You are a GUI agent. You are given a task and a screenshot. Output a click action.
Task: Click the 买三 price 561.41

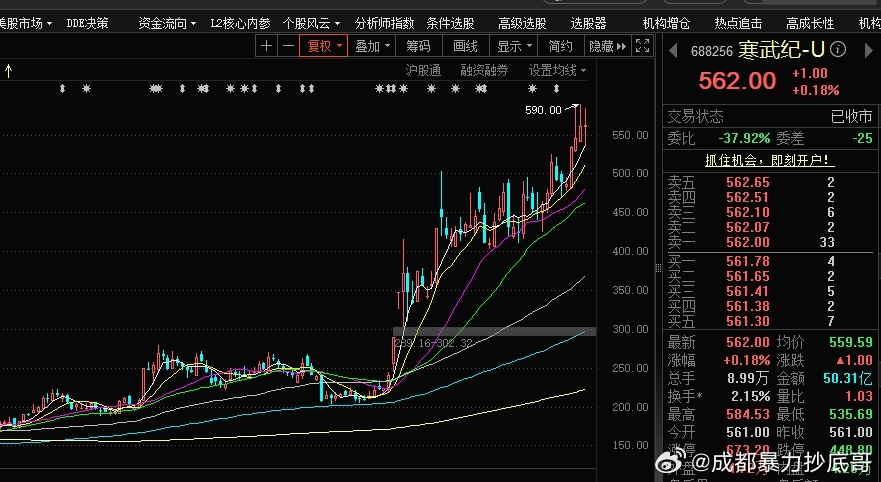747,292
